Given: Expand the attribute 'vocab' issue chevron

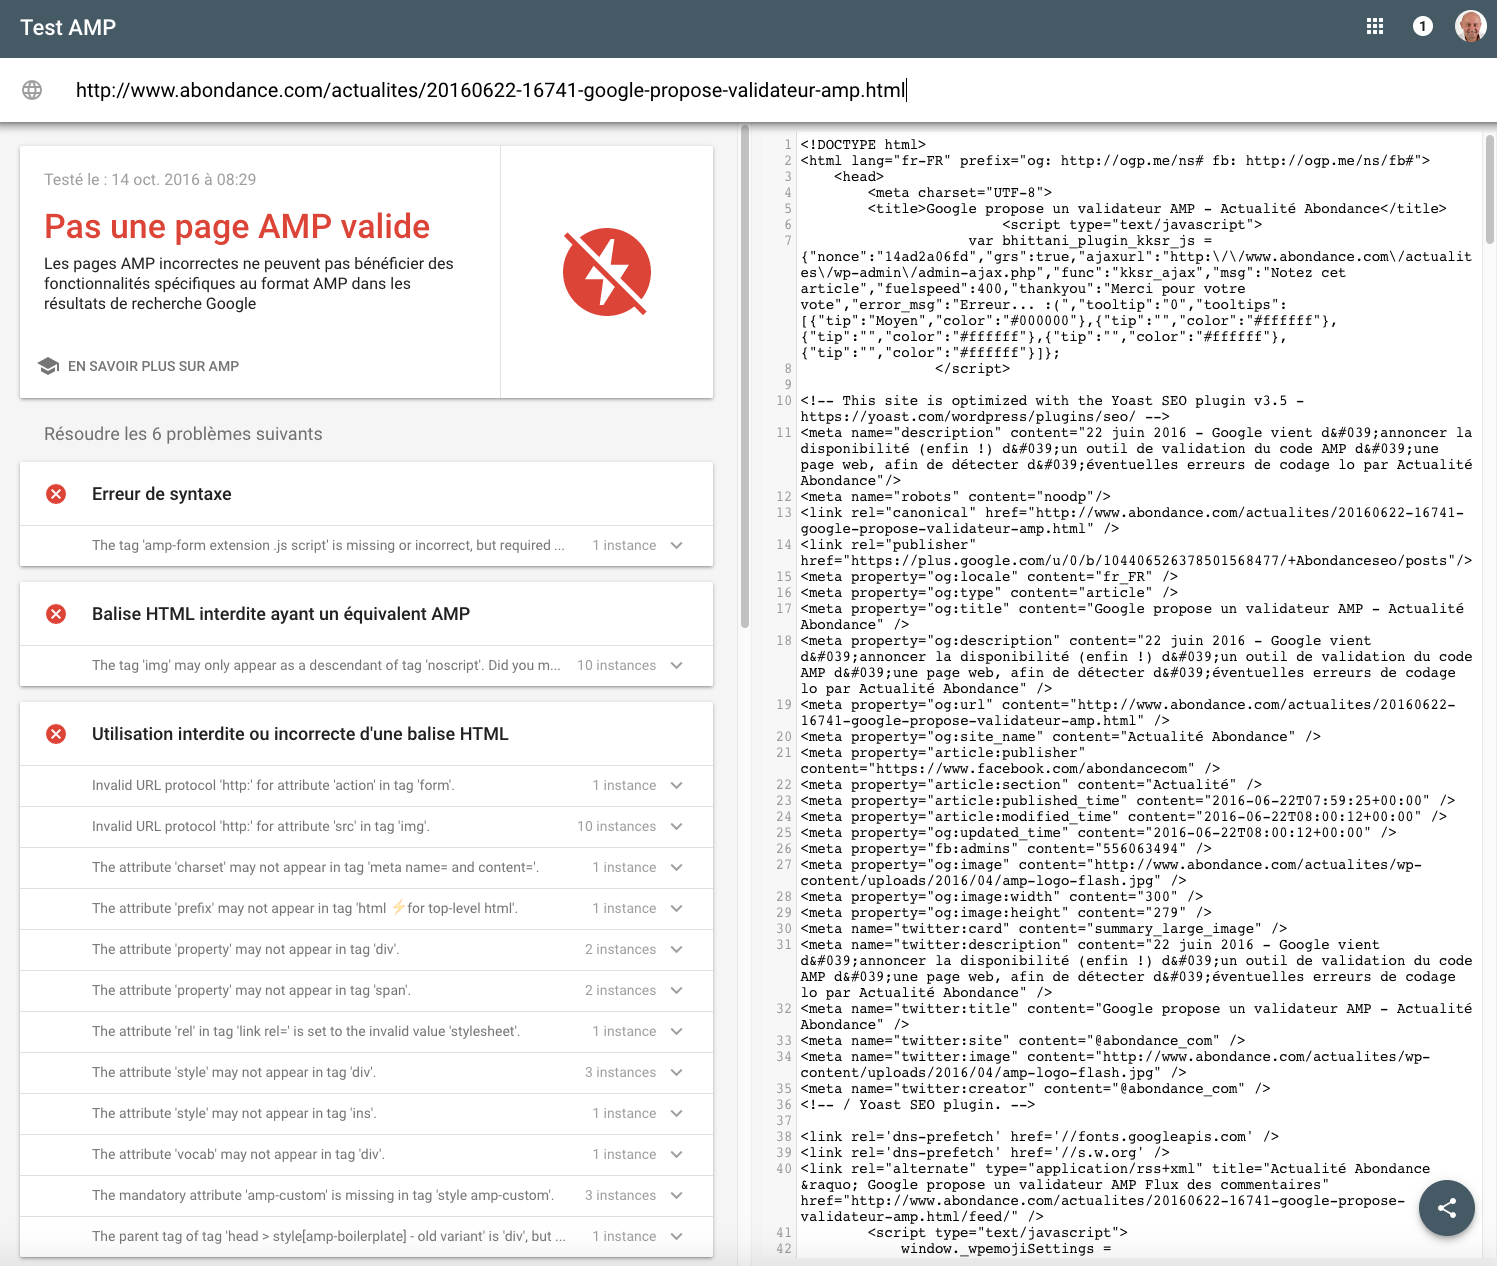Looking at the screenshot, I should (677, 1154).
